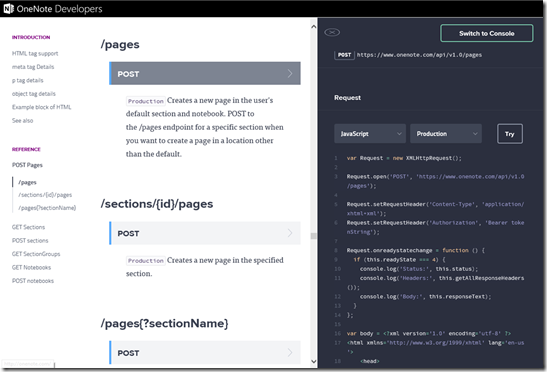Select POST Pages in reference list

(27, 165)
